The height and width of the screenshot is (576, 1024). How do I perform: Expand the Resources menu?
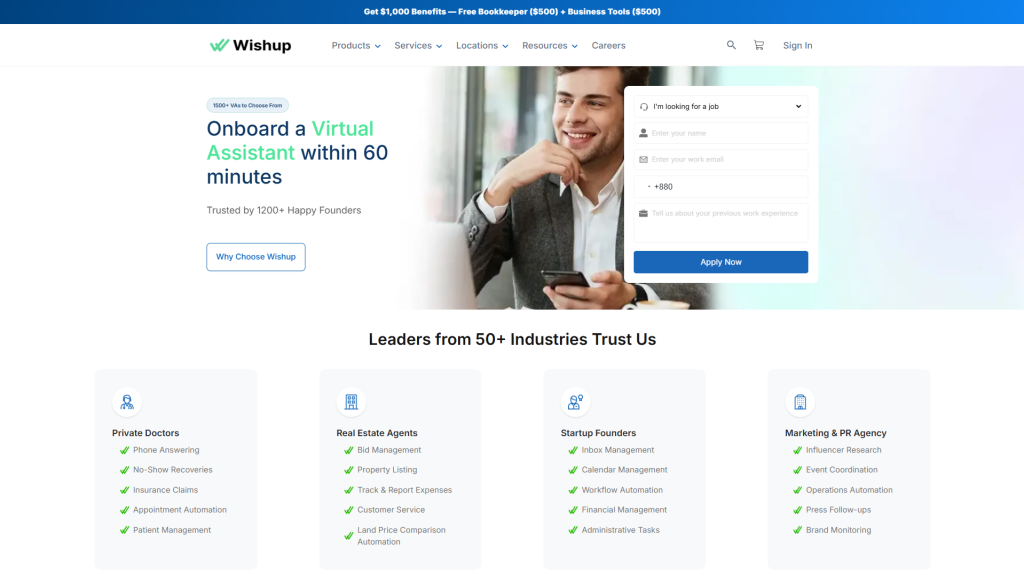[550, 45]
